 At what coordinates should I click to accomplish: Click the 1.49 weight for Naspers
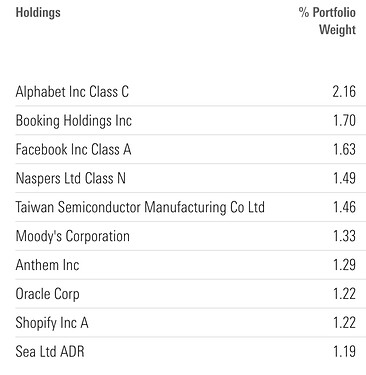click(x=345, y=178)
